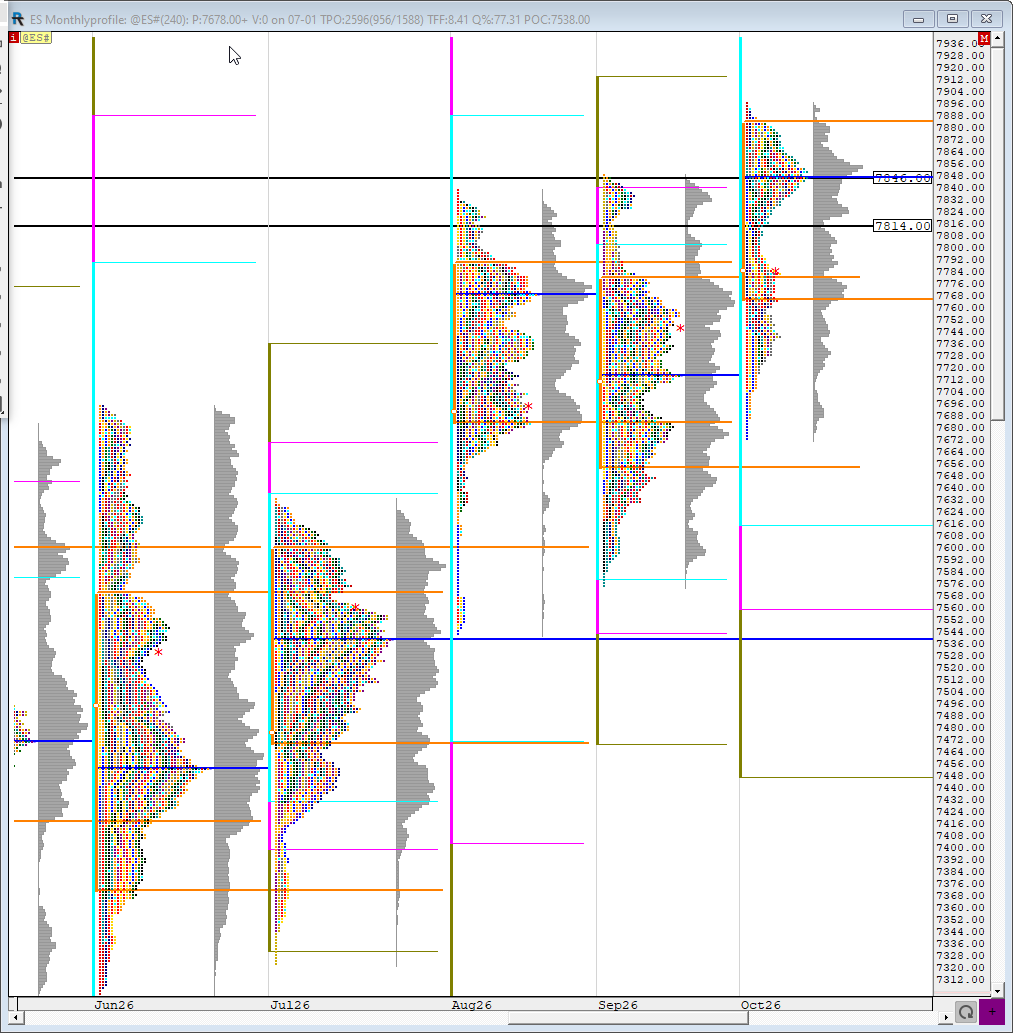Click the 7936.00 price on the scale

[960, 43]
